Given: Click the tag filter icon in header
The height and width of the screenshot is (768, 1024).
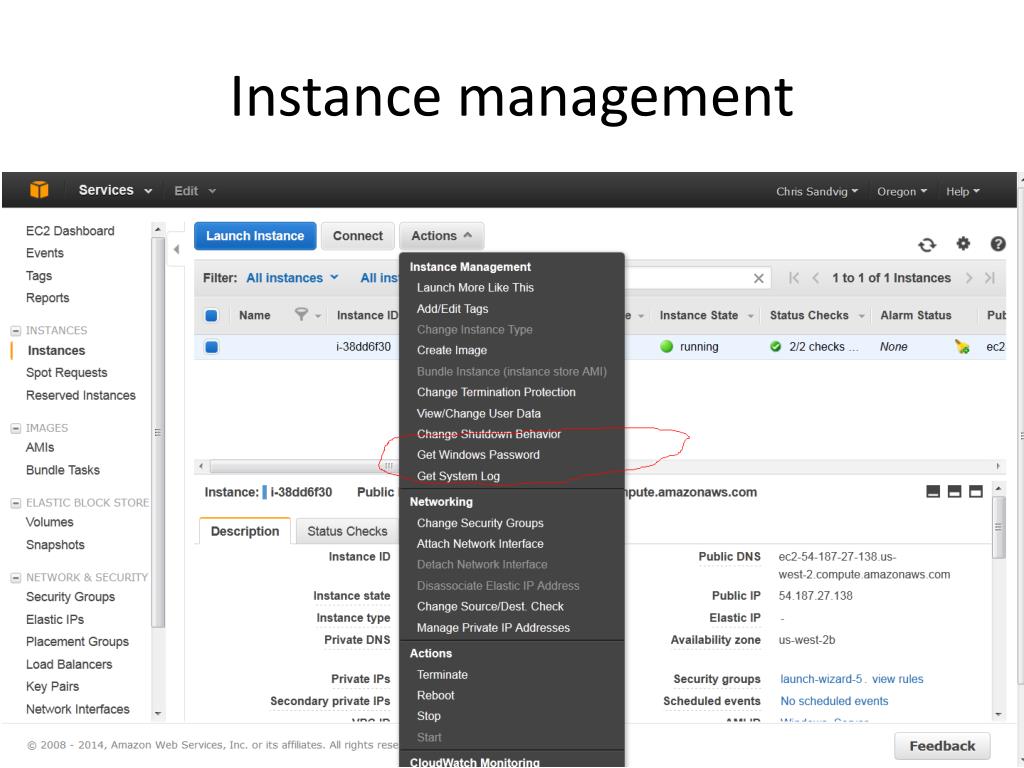Looking at the screenshot, I should pos(301,315).
